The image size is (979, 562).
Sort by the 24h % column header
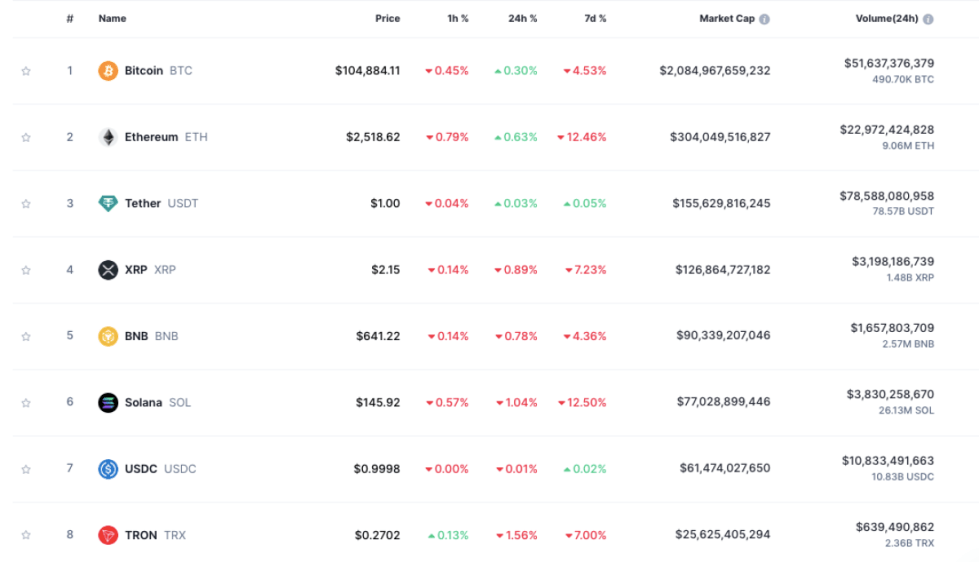(x=523, y=19)
